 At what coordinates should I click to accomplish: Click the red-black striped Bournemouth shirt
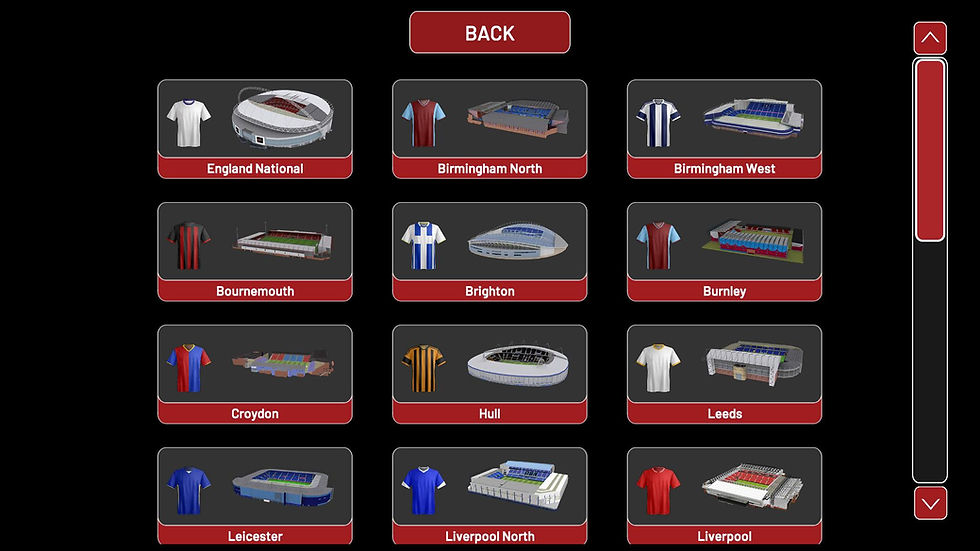pos(189,245)
